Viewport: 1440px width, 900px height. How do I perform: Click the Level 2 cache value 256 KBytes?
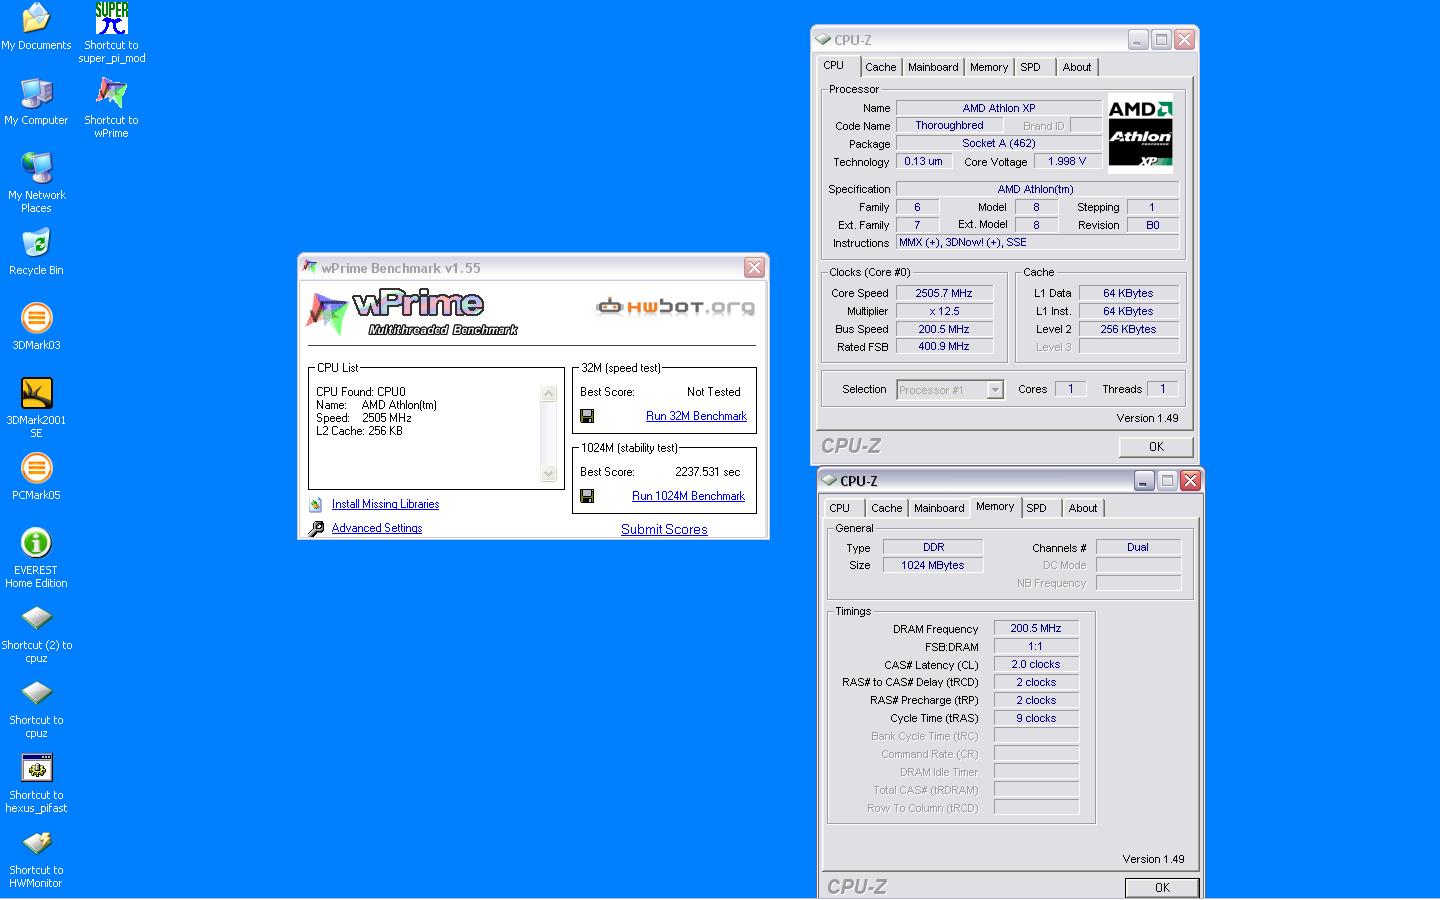tap(1128, 329)
